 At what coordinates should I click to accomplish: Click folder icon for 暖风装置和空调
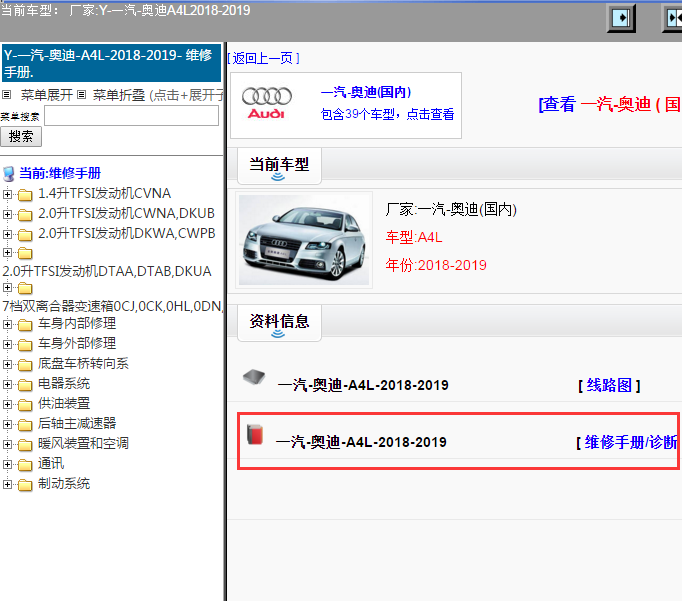coord(25,444)
